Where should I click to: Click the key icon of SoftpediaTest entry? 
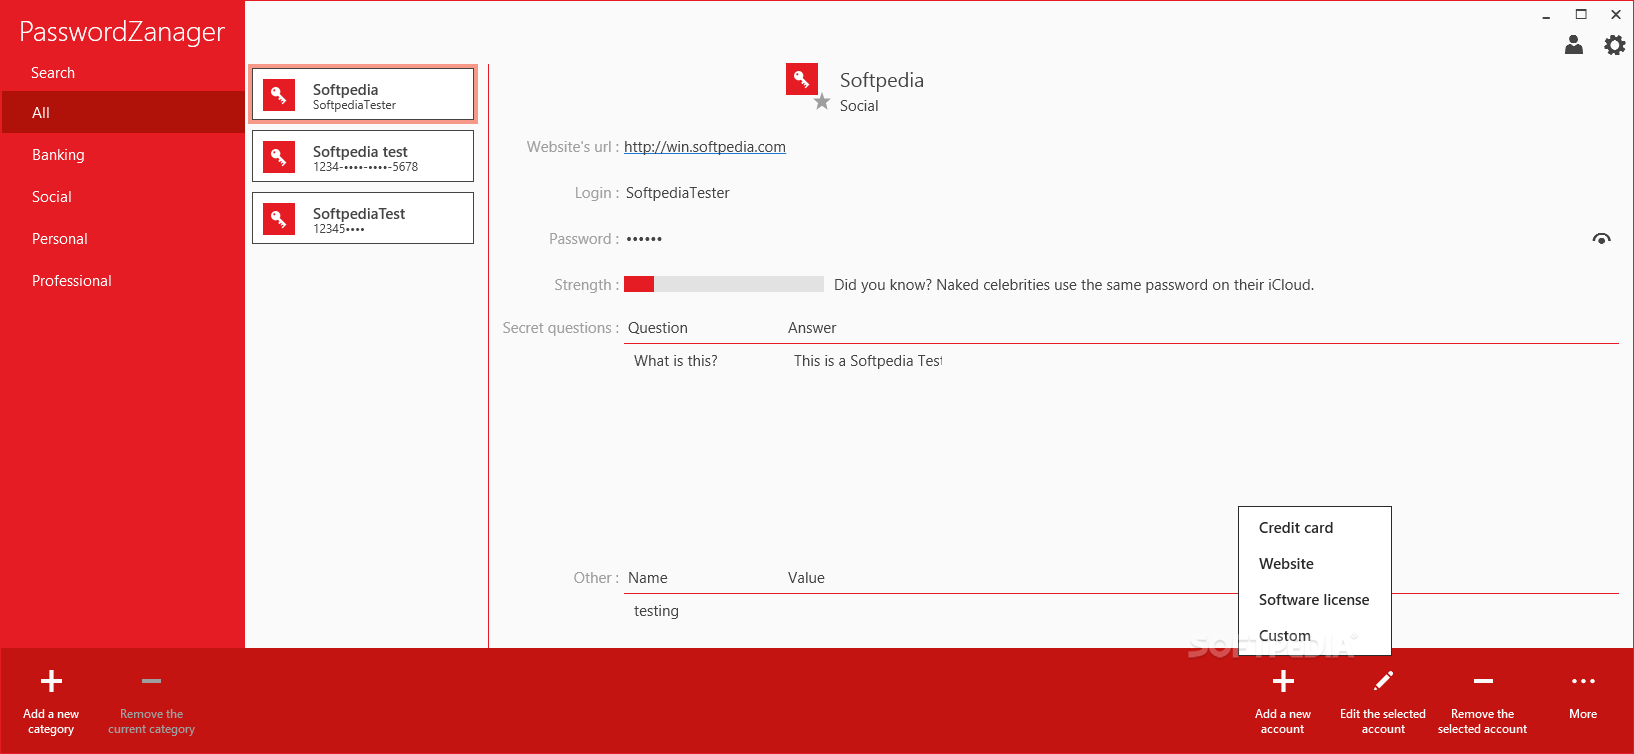point(279,218)
